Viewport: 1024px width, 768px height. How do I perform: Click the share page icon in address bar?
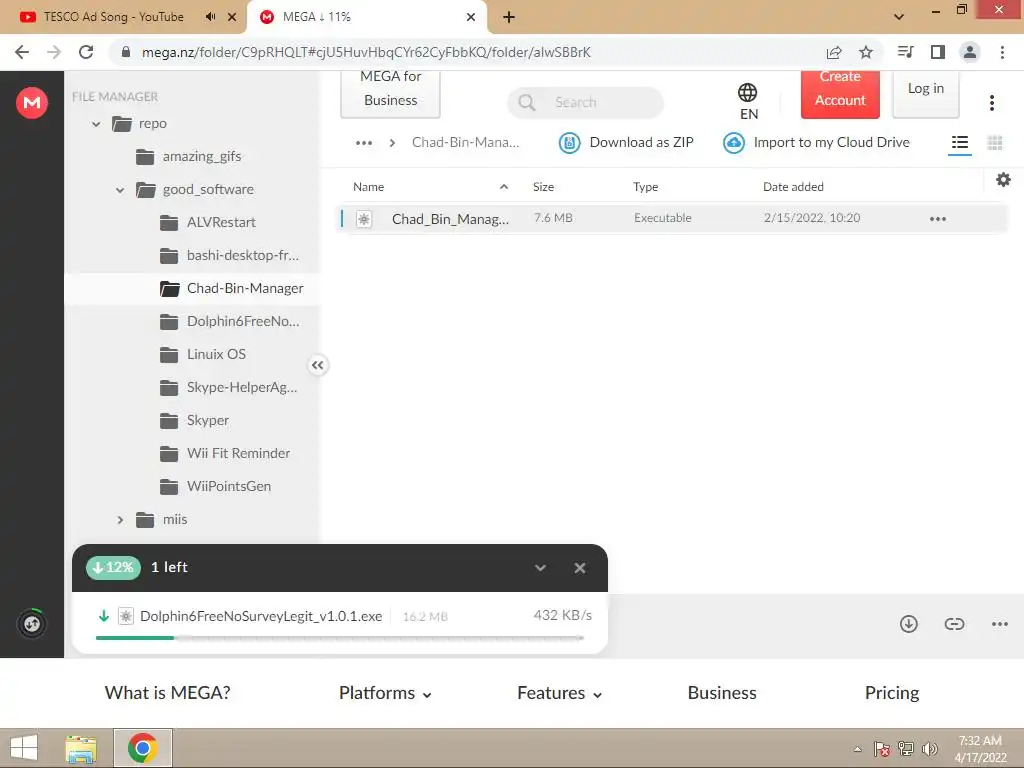click(x=834, y=52)
